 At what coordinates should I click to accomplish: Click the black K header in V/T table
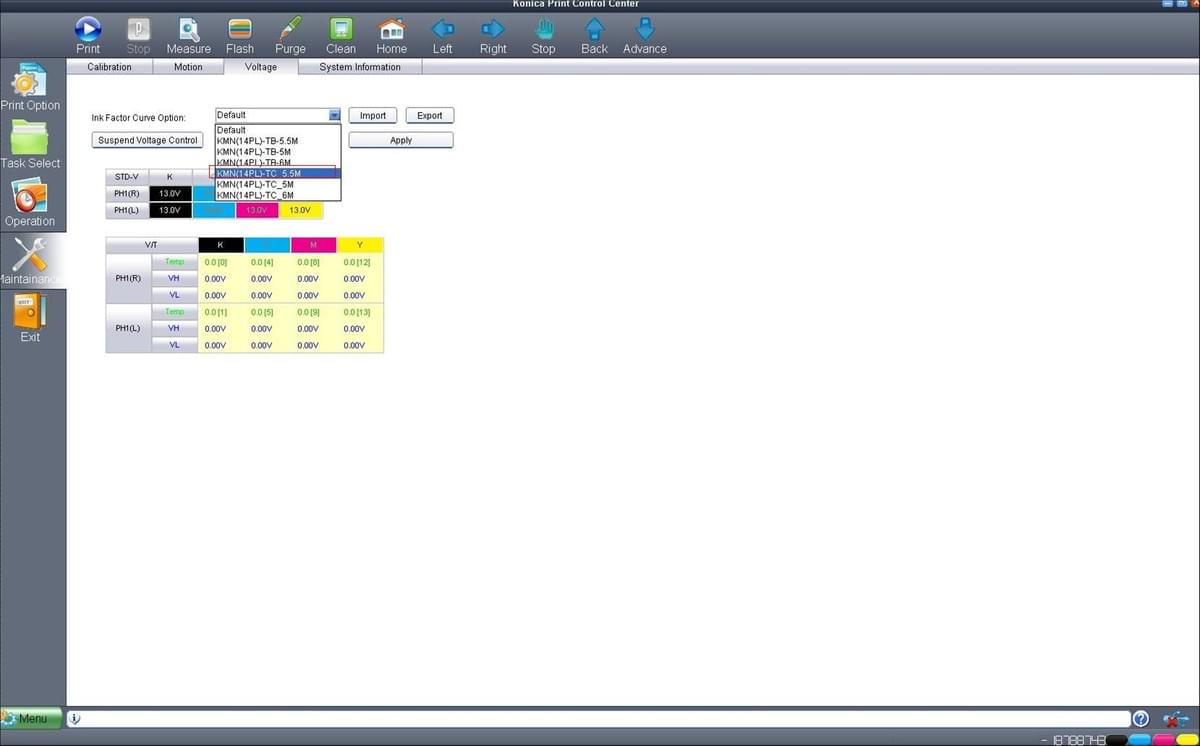pos(221,245)
